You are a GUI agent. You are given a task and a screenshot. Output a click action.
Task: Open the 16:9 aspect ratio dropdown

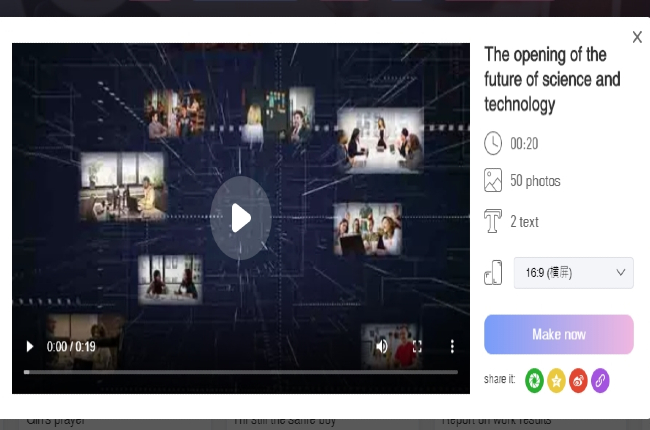click(572, 272)
